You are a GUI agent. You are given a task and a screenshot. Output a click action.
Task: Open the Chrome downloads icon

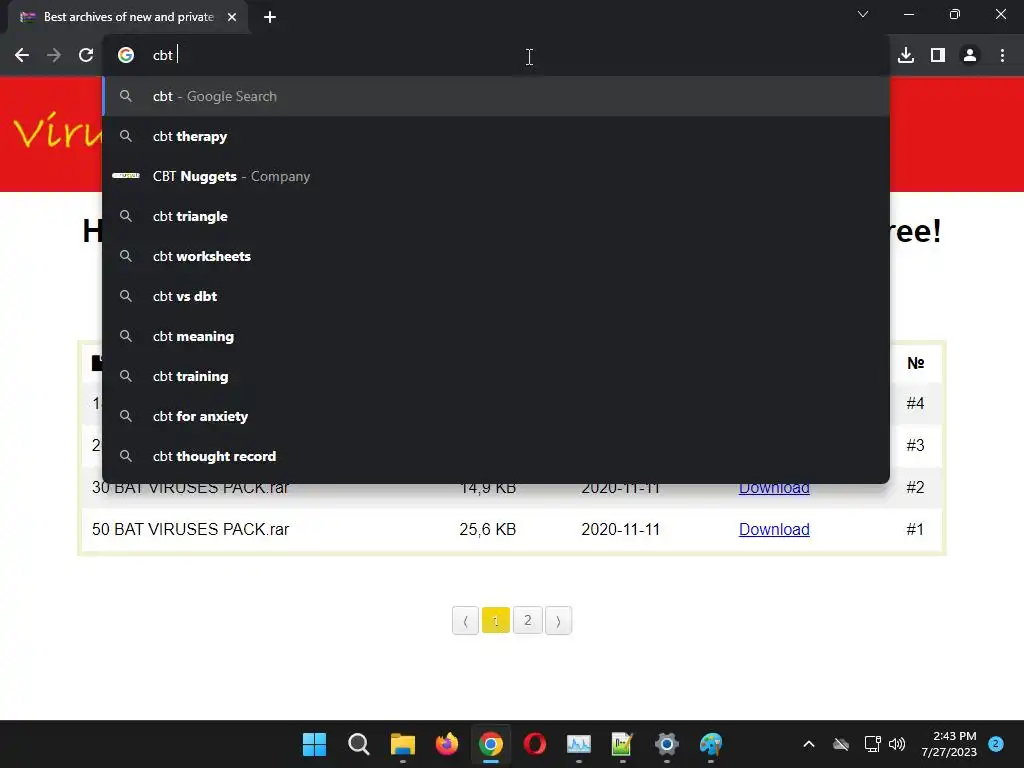[906, 56]
